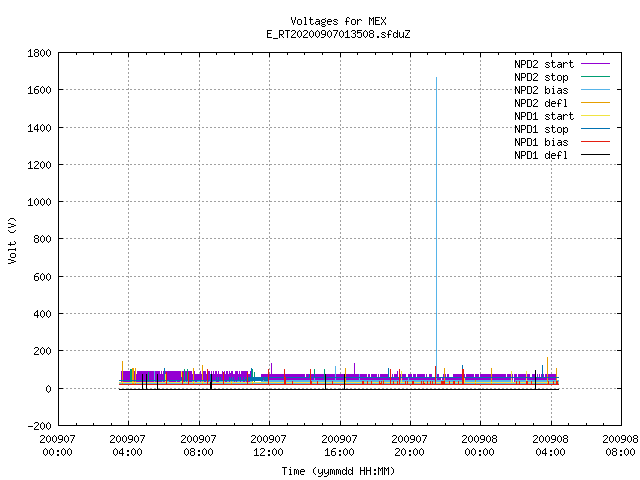This screenshot has width=640, height=480.
Task: Click the 'NPD2 stop' legend label
Action: coord(541,77)
